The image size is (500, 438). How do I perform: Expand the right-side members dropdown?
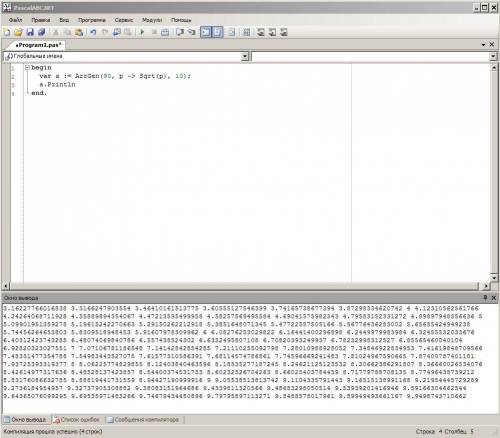point(493,56)
